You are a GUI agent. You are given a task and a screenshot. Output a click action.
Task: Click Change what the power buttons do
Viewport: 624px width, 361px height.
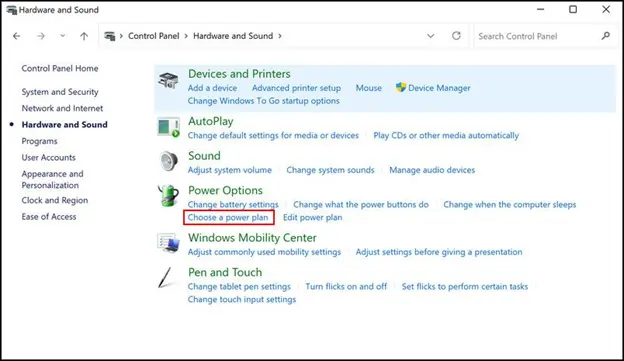[361, 205]
